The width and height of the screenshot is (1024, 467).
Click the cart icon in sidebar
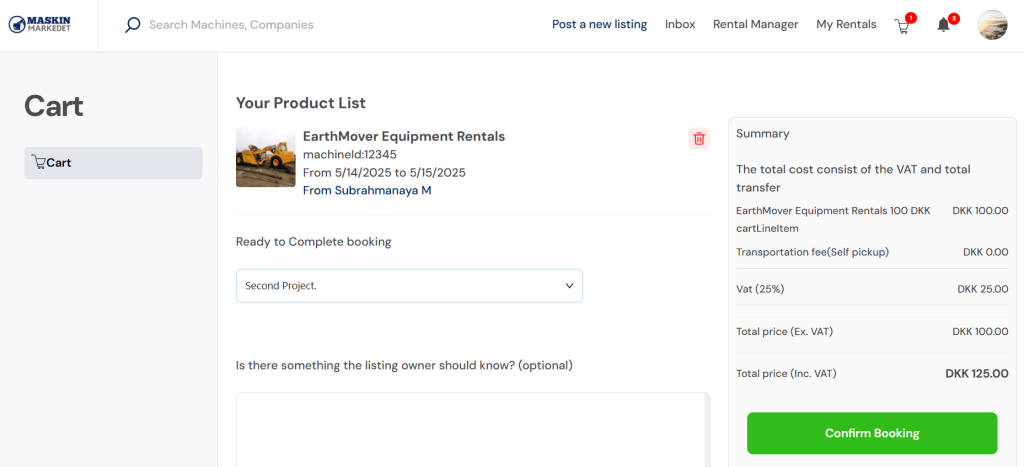pyautogui.click(x=39, y=163)
